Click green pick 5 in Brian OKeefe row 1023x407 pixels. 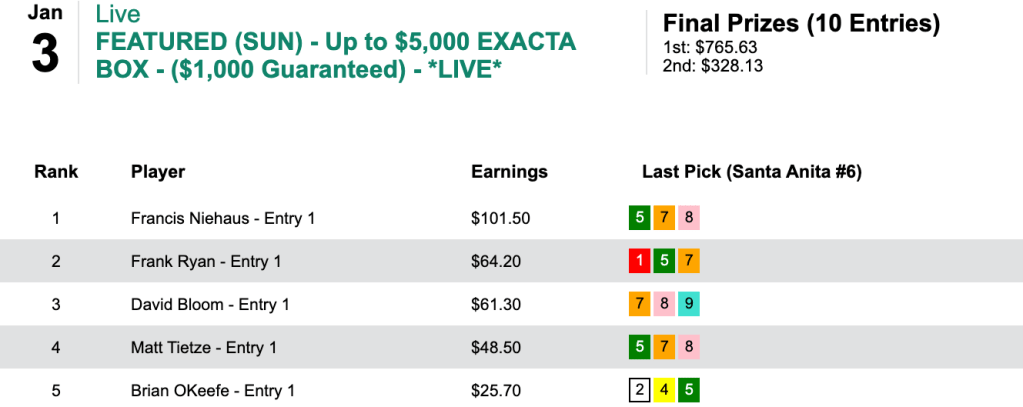pyautogui.click(x=688, y=391)
